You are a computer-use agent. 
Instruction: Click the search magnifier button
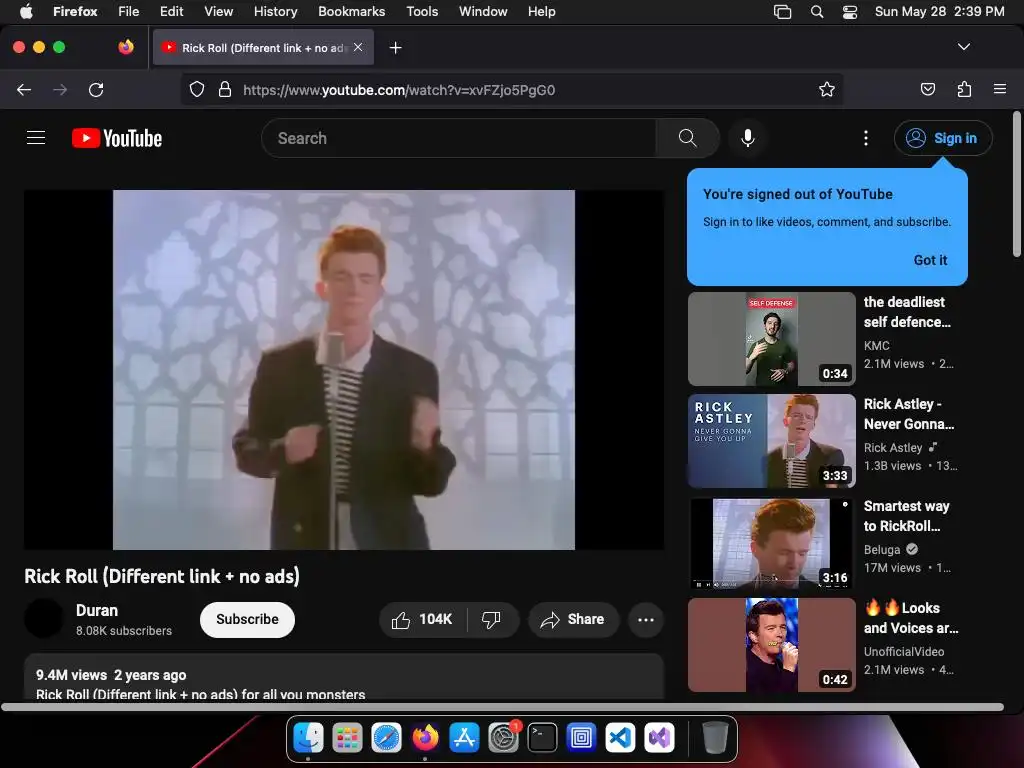pyautogui.click(x=687, y=138)
